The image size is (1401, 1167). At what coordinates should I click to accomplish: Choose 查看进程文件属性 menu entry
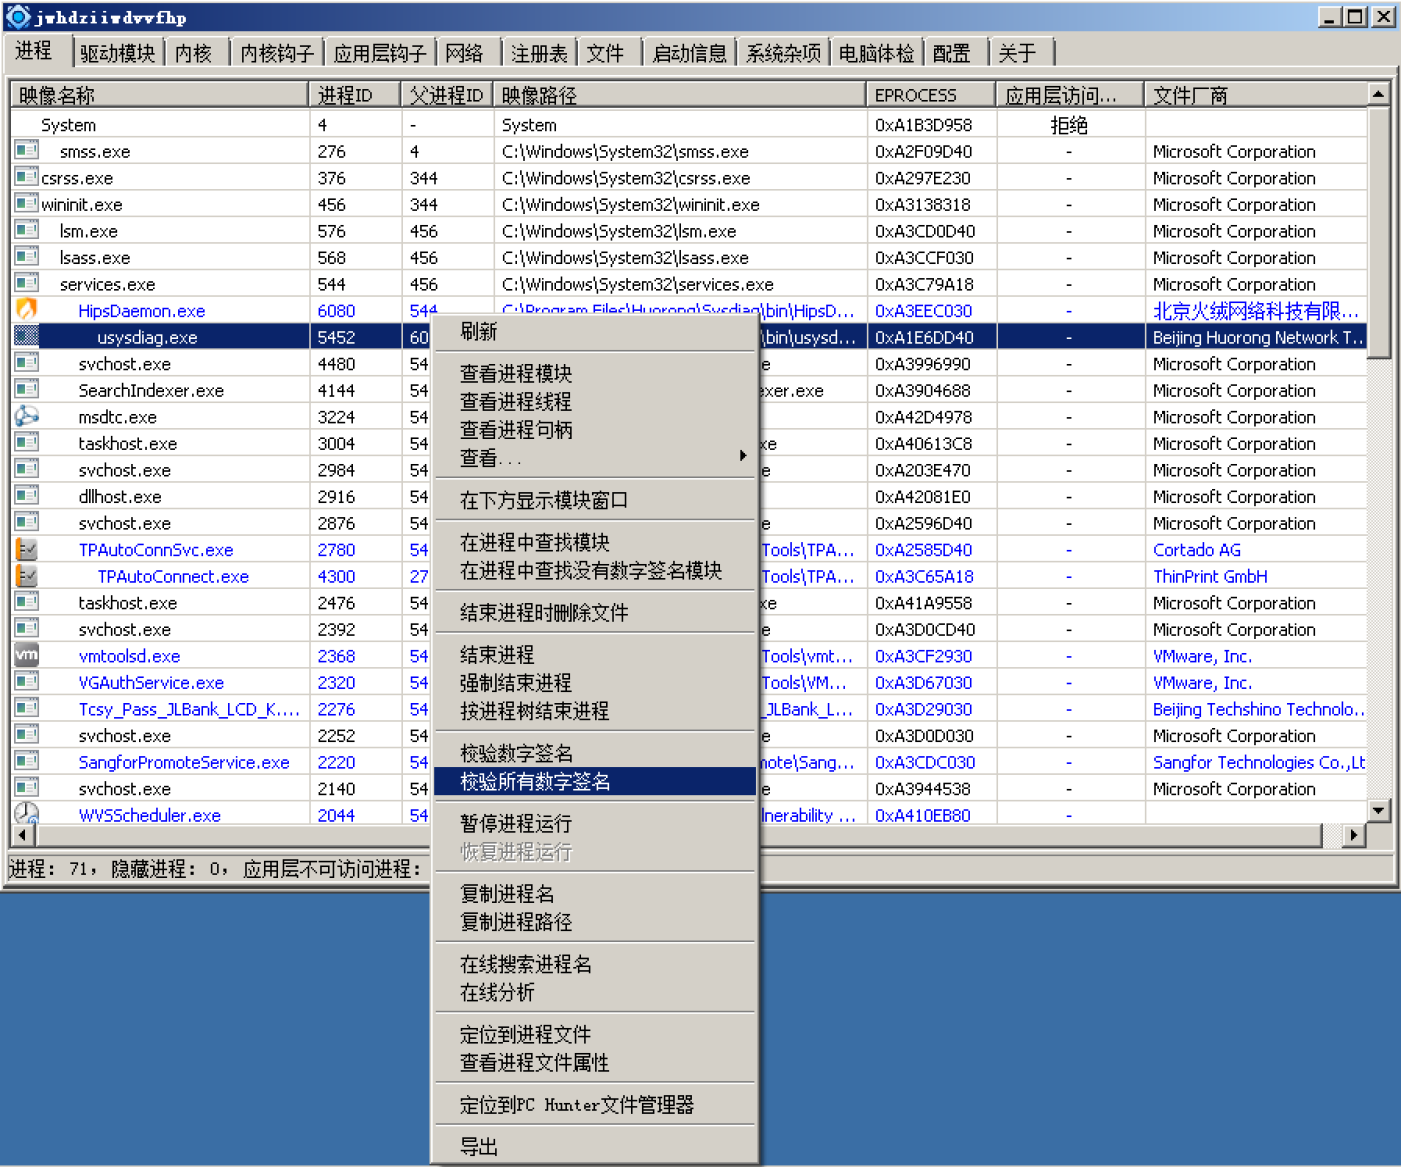[x=595, y=1062]
